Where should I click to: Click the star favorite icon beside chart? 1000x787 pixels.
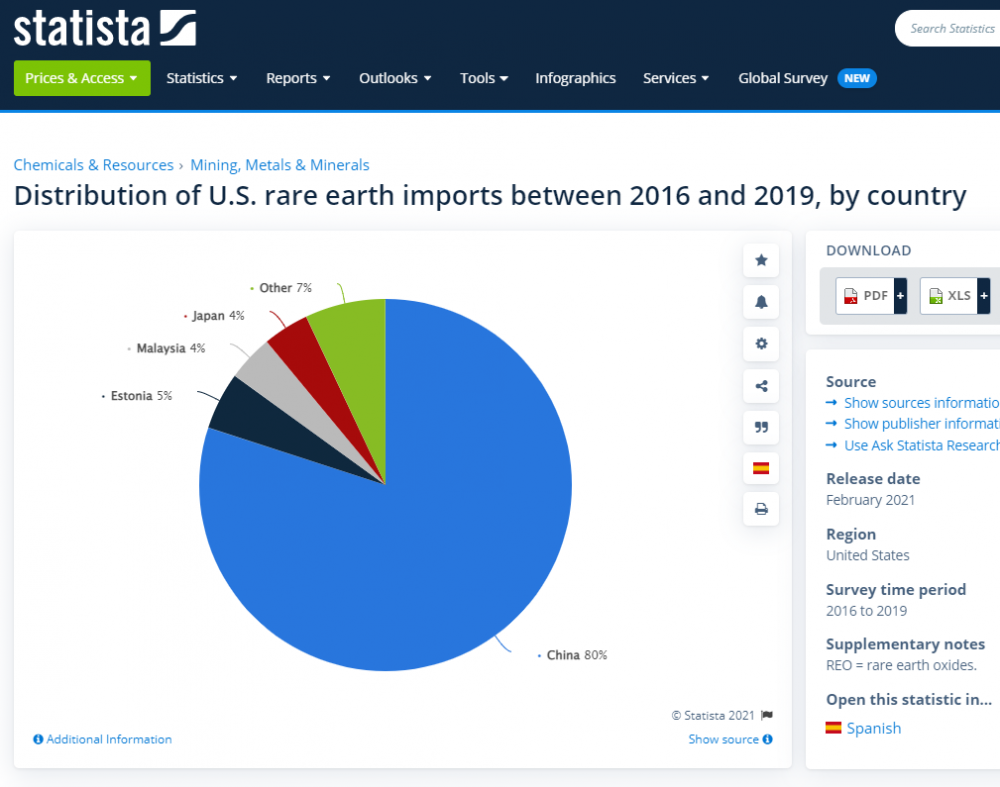point(761,260)
